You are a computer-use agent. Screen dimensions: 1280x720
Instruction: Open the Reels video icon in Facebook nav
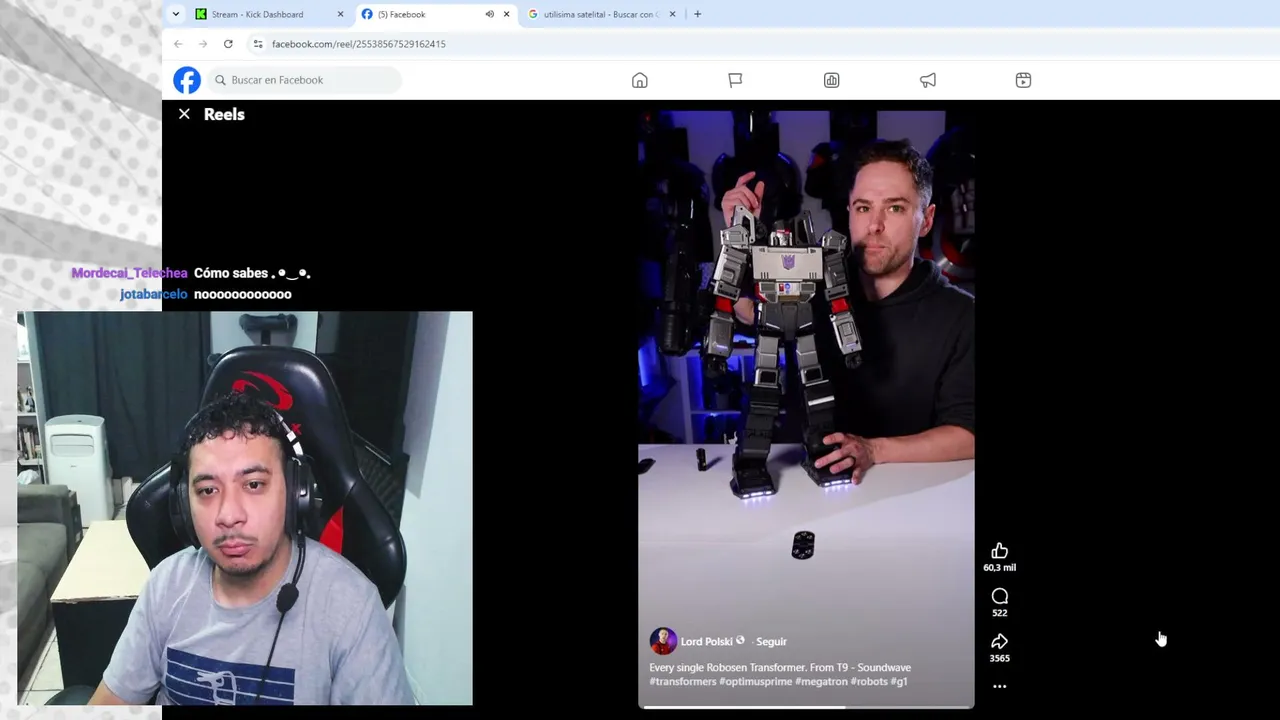[x=1023, y=80]
